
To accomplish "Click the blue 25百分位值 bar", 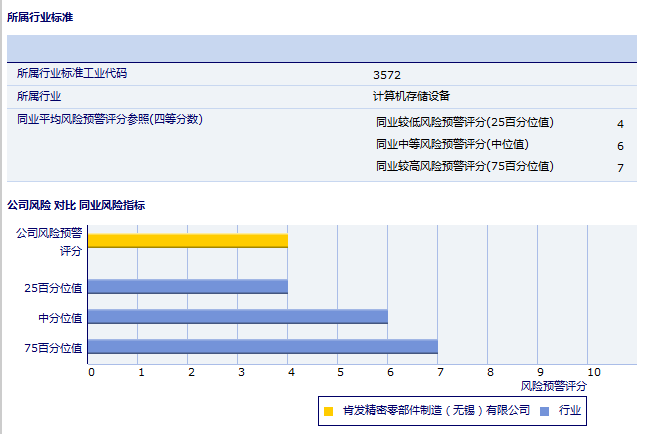I will click(188, 286).
